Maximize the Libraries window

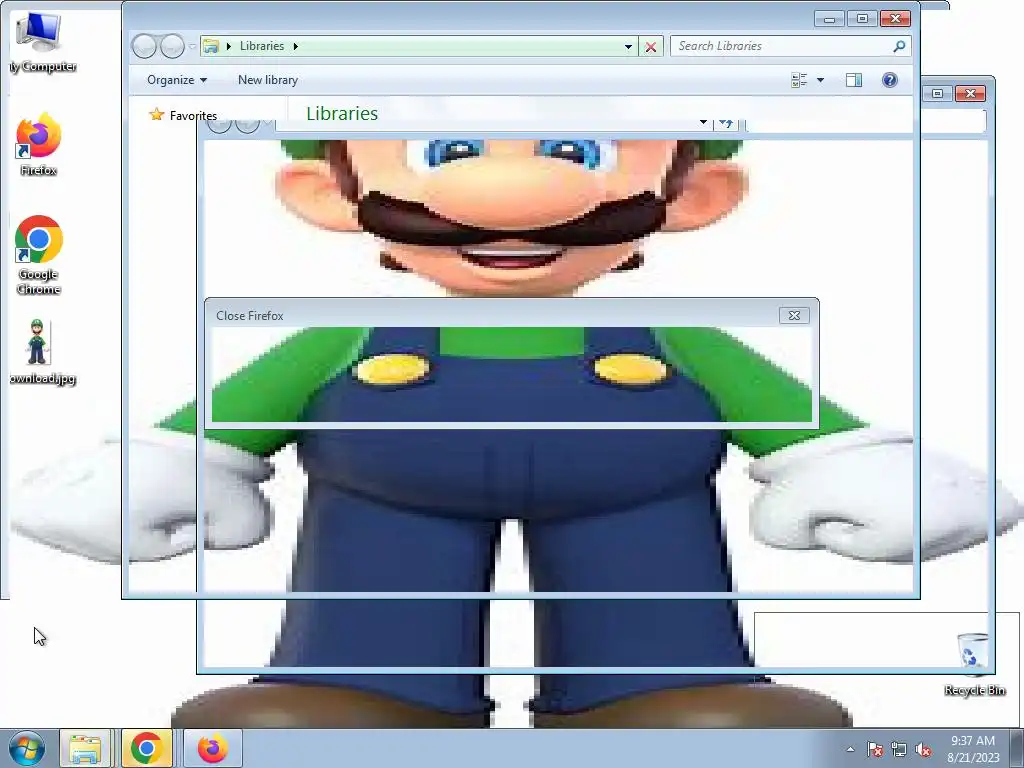(862, 19)
